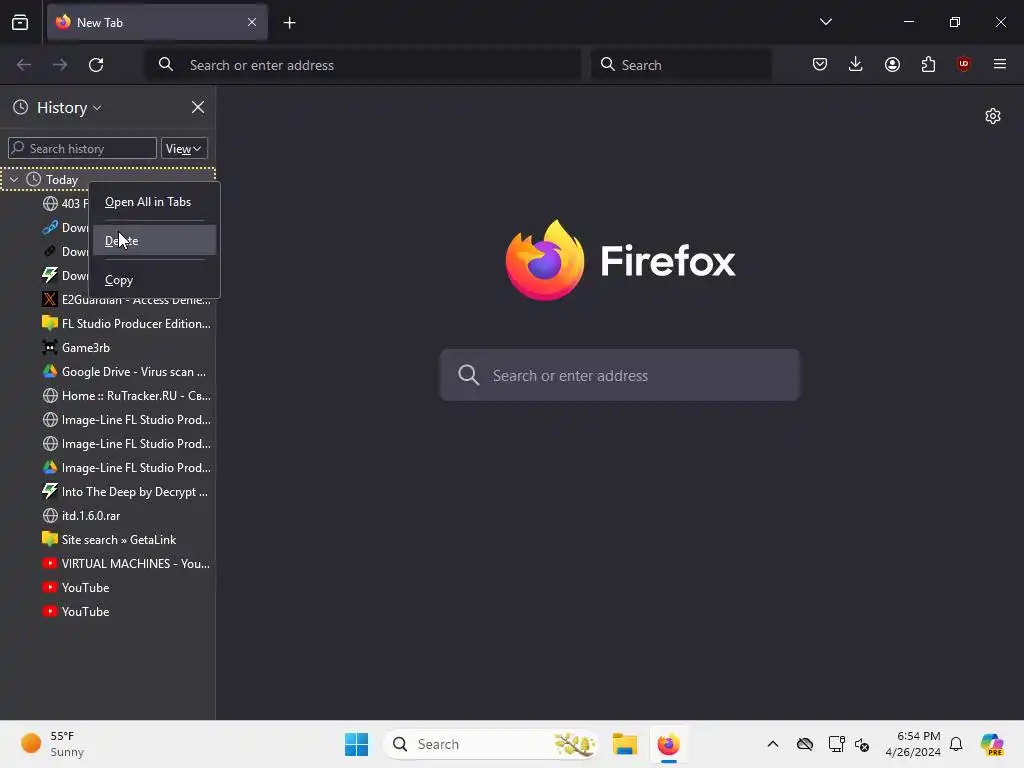
Task: Collapse the Today history folder
Action: (14, 180)
